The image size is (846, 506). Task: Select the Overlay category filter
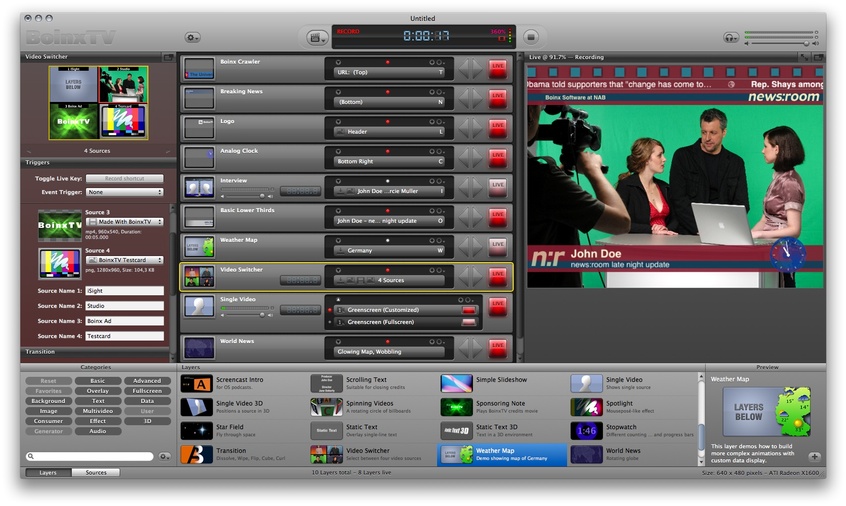point(97,391)
